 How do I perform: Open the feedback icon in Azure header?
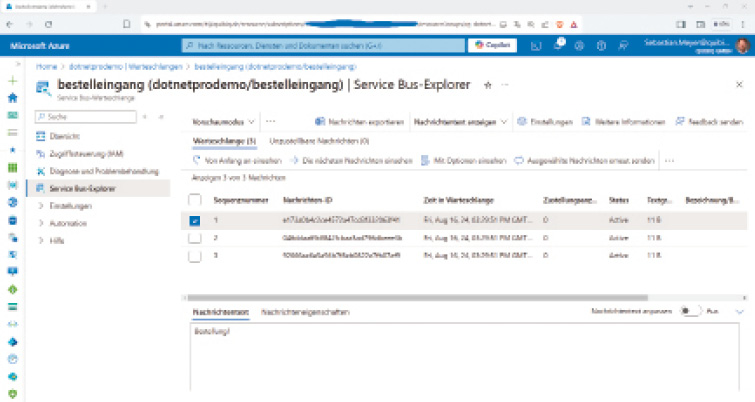coord(623,46)
